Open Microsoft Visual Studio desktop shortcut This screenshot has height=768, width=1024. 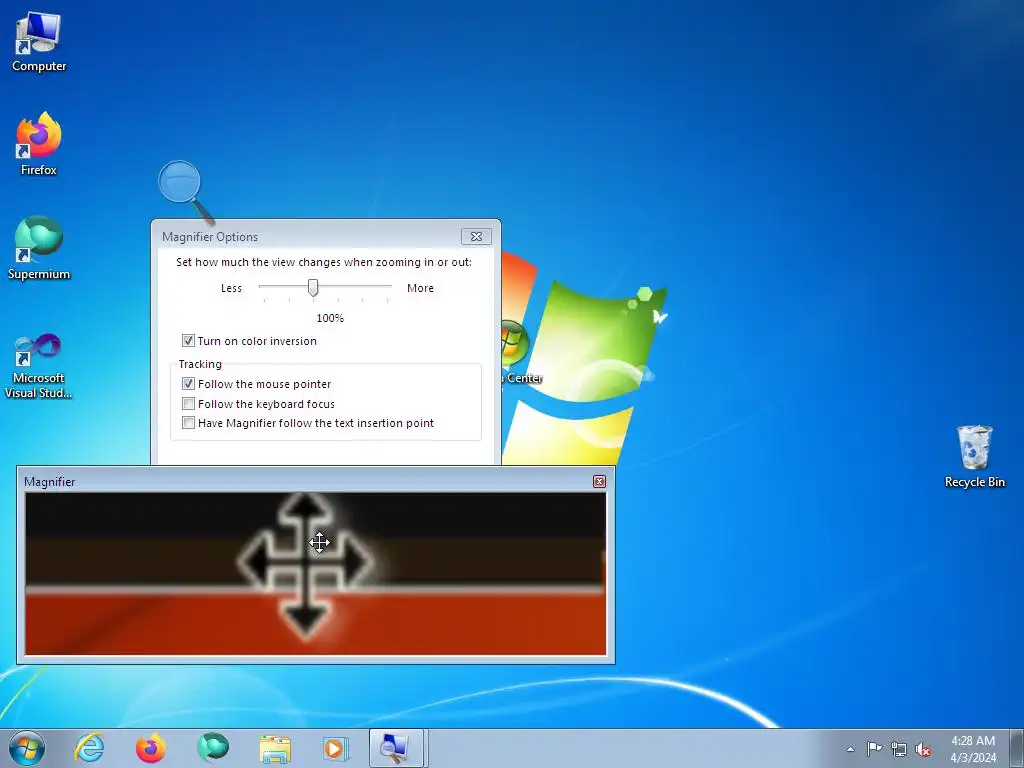pyautogui.click(x=39, y=366)
